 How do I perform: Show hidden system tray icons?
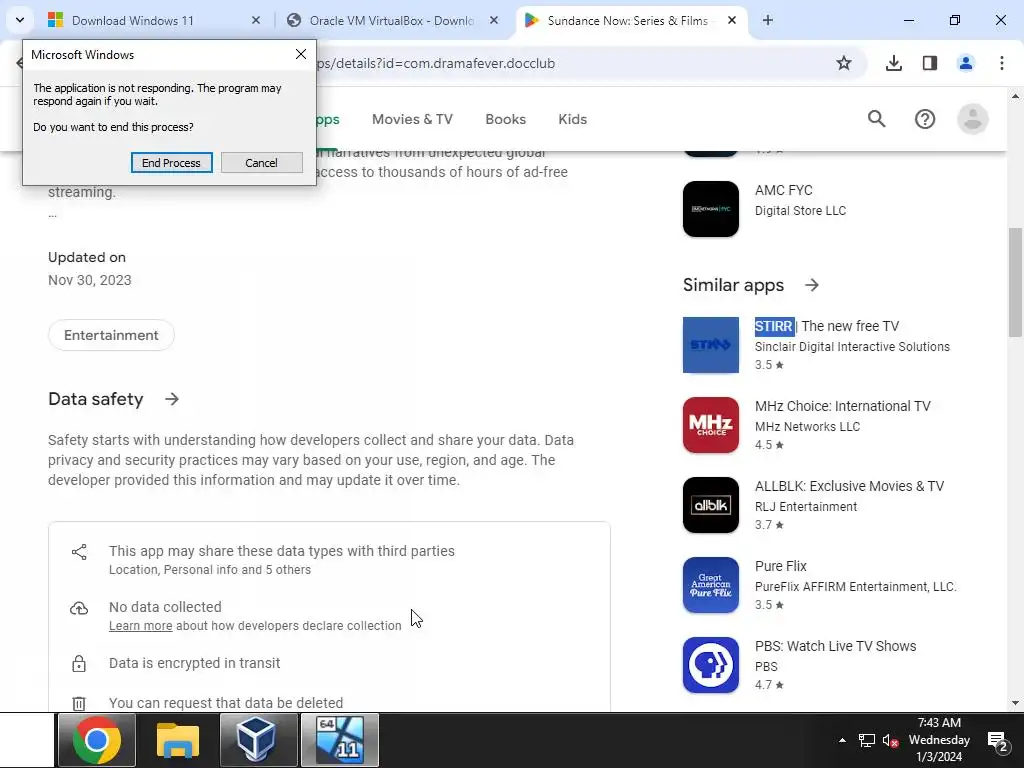click(x=842, y=740)
